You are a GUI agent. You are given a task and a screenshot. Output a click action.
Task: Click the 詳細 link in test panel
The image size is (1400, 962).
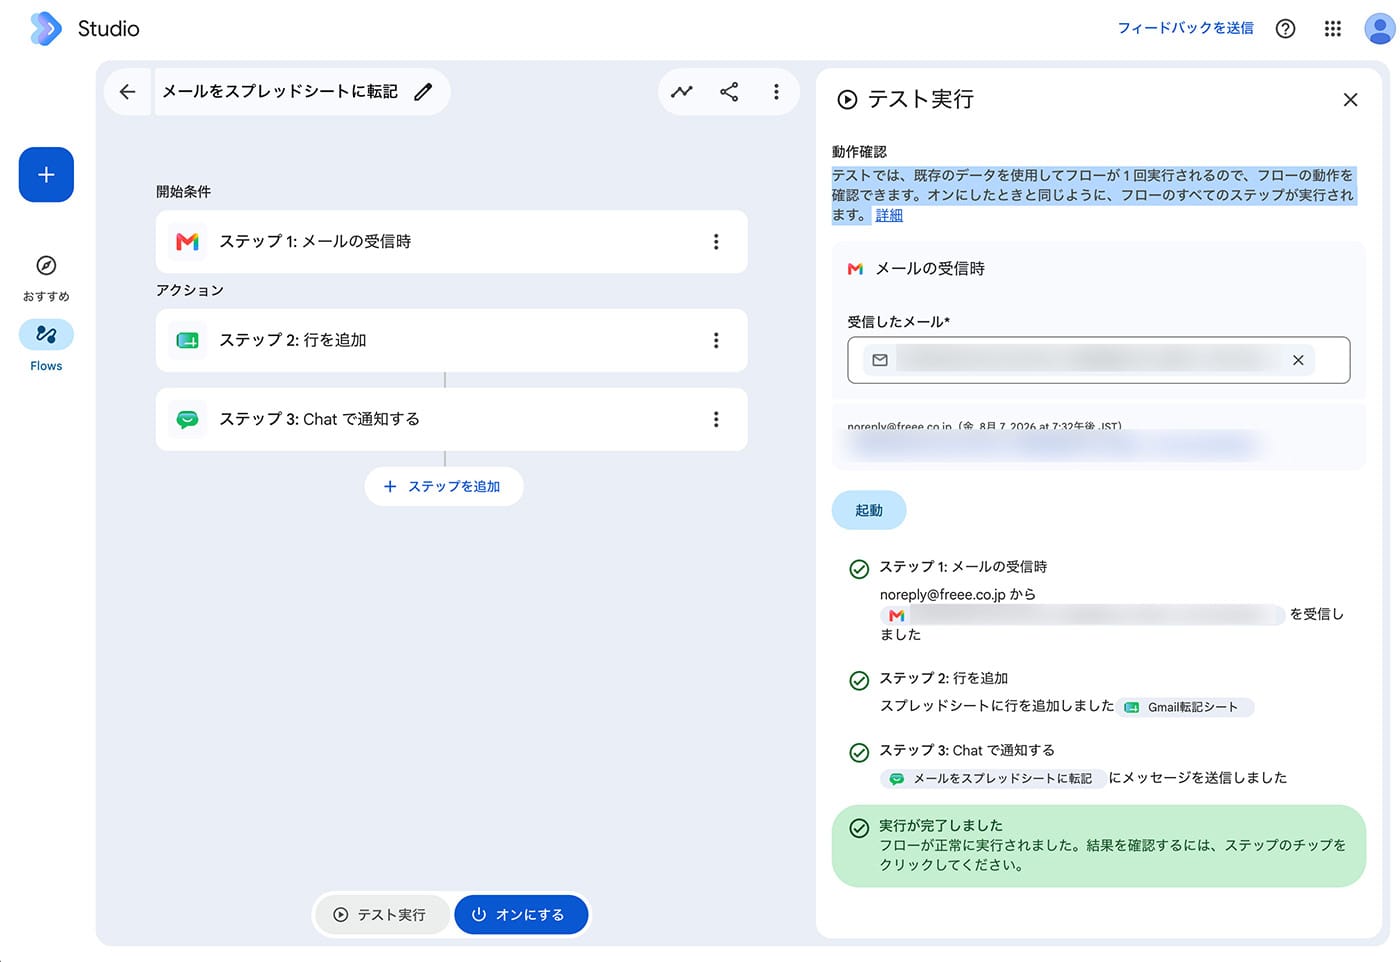point(889,216)
